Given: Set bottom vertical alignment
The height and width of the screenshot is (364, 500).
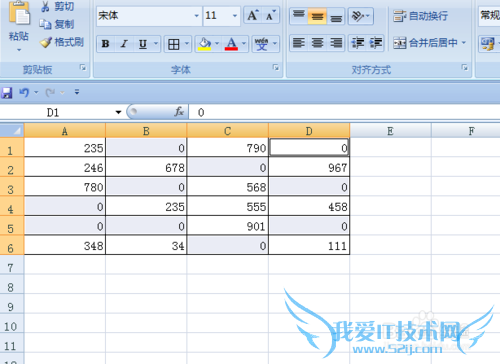Looking at the screenshot, I should (x=336, y=15).
